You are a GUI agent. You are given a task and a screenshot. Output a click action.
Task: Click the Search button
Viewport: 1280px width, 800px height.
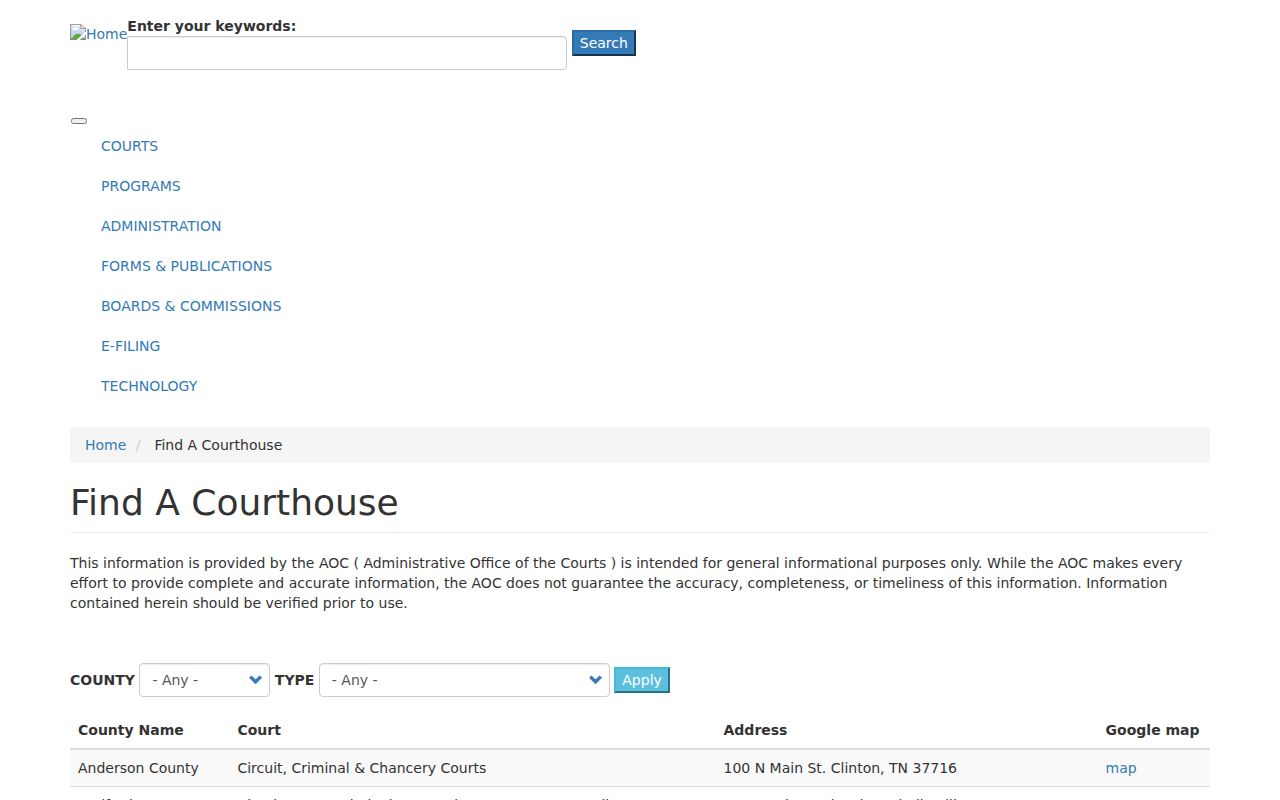tap(604, 43)
